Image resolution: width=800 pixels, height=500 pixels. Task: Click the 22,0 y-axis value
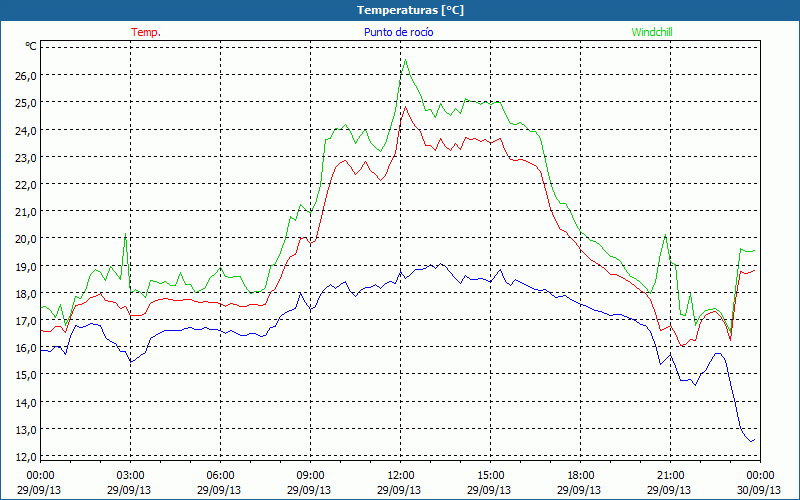tap(26, 184)
